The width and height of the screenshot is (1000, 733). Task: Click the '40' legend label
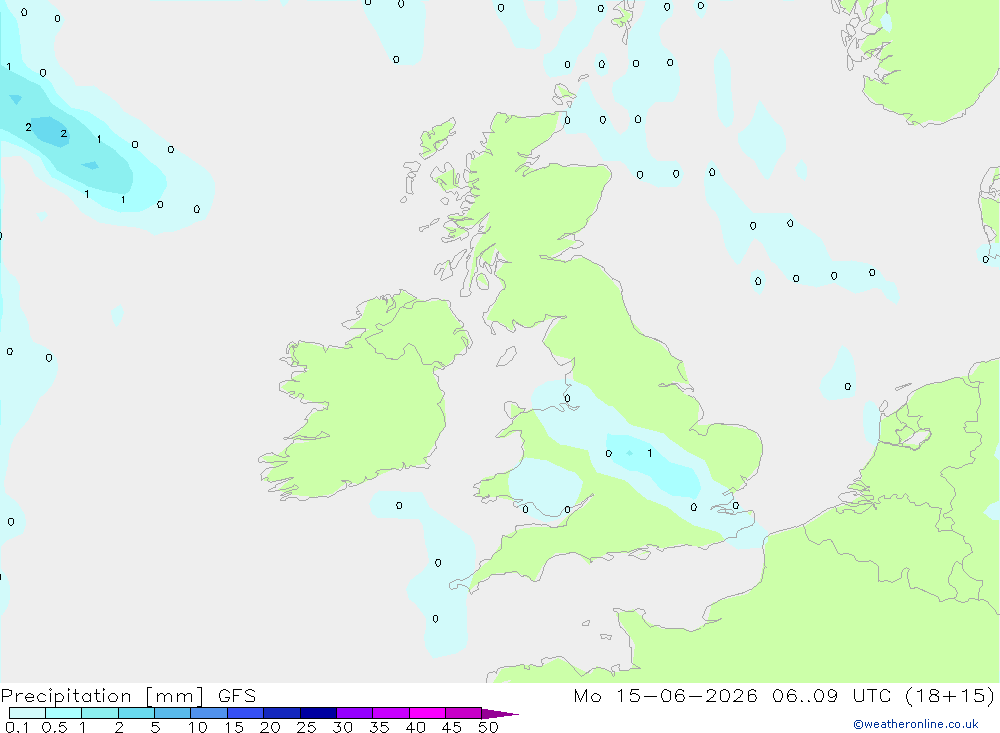click(x=416, y=727)
